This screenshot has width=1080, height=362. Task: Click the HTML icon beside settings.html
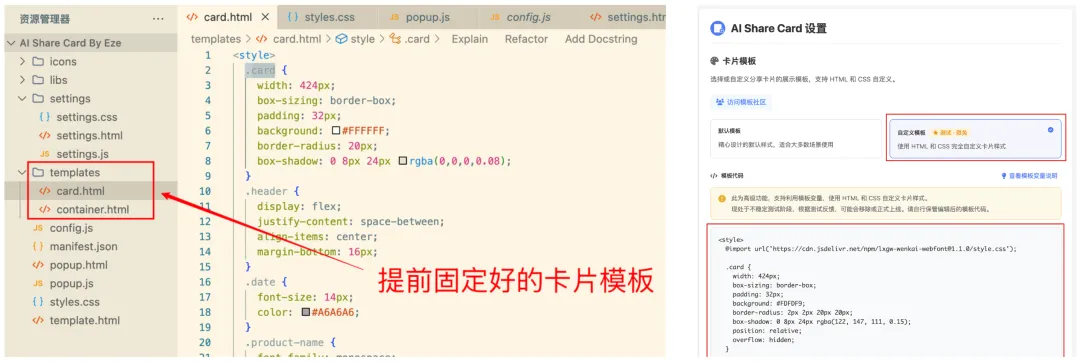45,136
